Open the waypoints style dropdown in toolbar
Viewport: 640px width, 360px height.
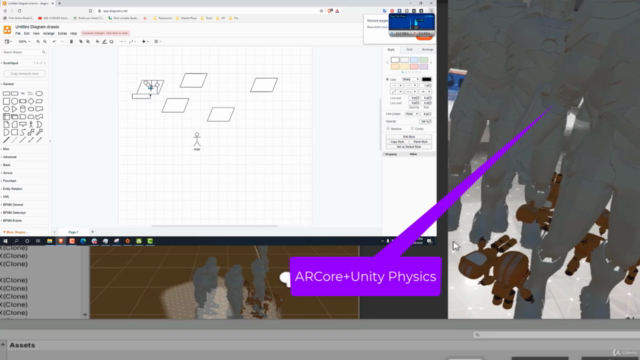pos(132,42)
